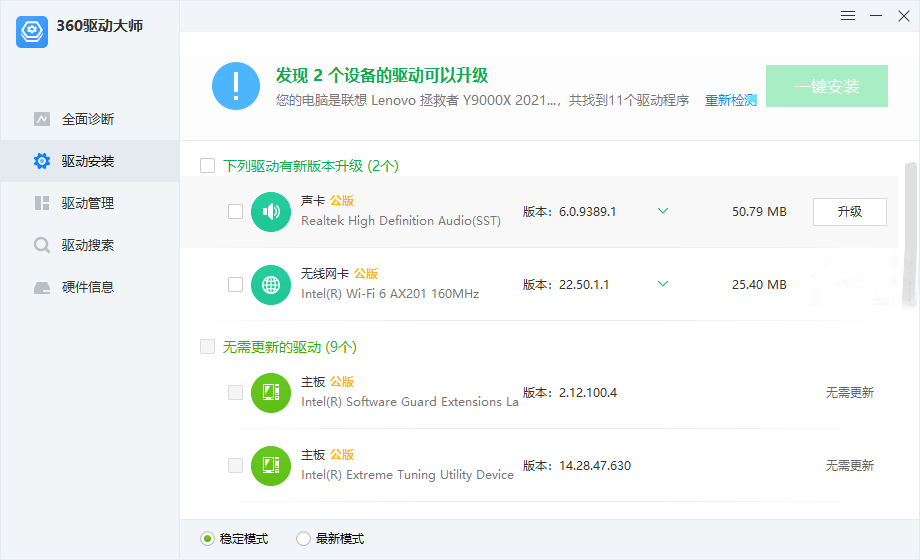Click the Realtek sound card speaker icon
The width and height of the screenshot is (920, 560).
[271, 212]
